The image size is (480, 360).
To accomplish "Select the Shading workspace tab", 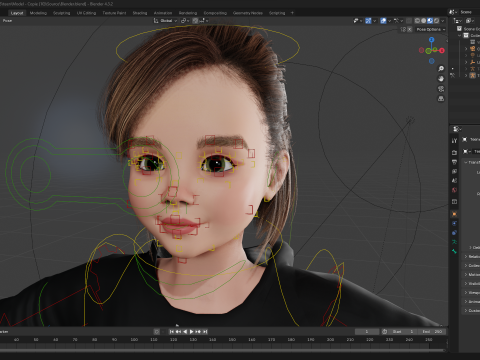I will point(140,13).
